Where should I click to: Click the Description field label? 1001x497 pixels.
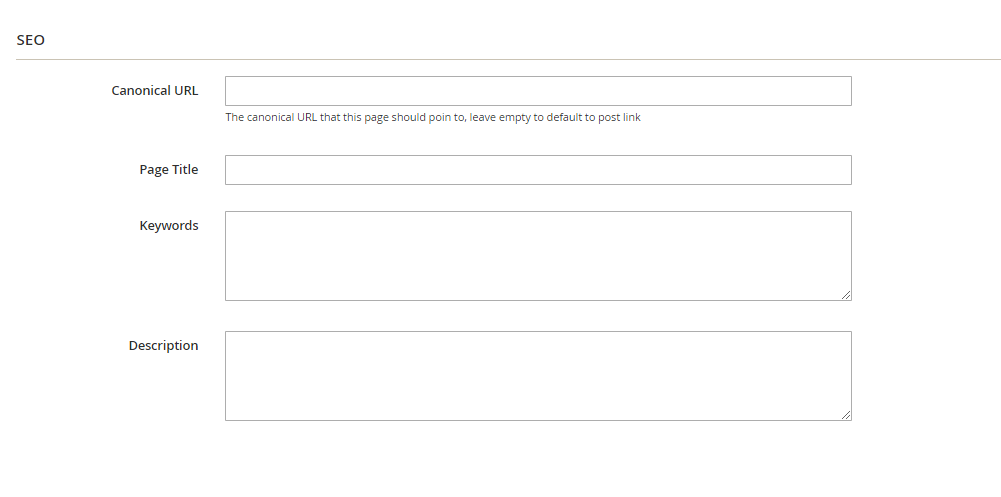tap(163, 345)
